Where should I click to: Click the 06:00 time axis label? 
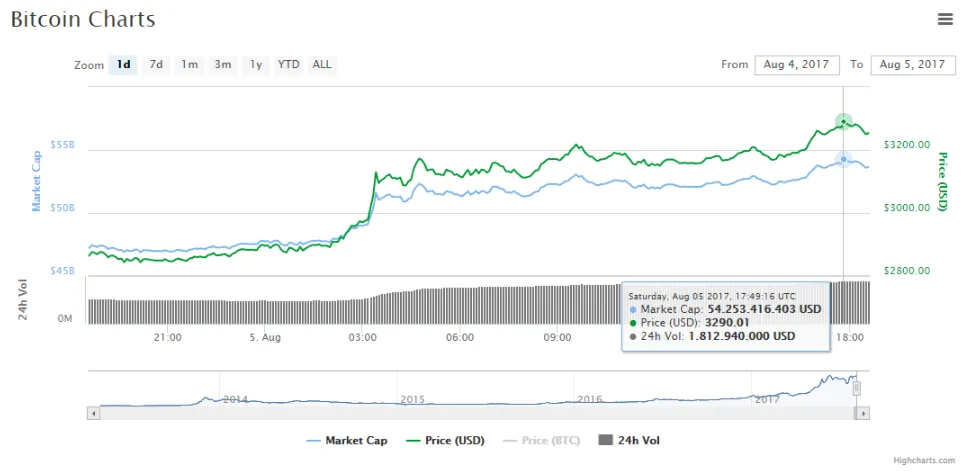tap(459, 337)
